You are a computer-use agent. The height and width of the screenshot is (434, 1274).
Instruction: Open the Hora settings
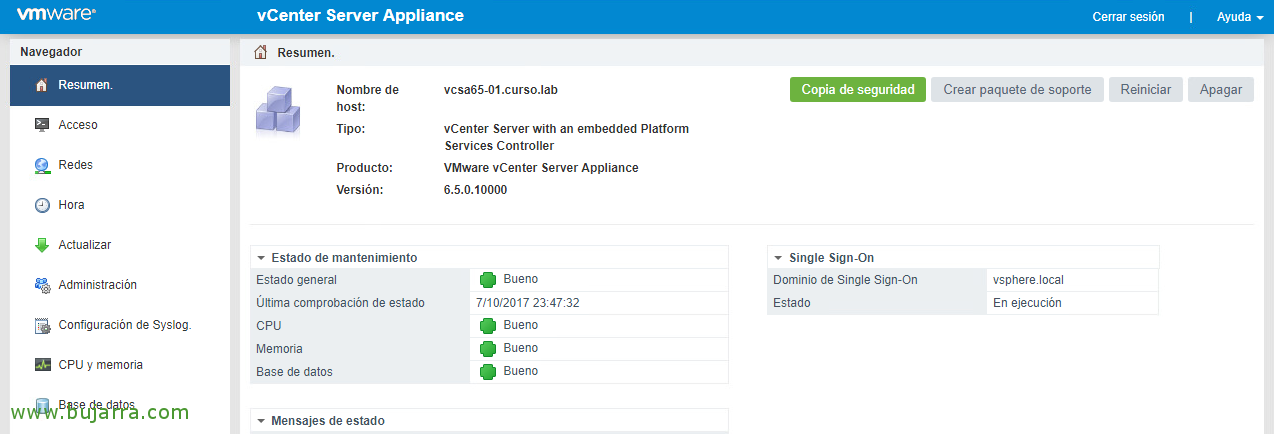pos(120,205)
